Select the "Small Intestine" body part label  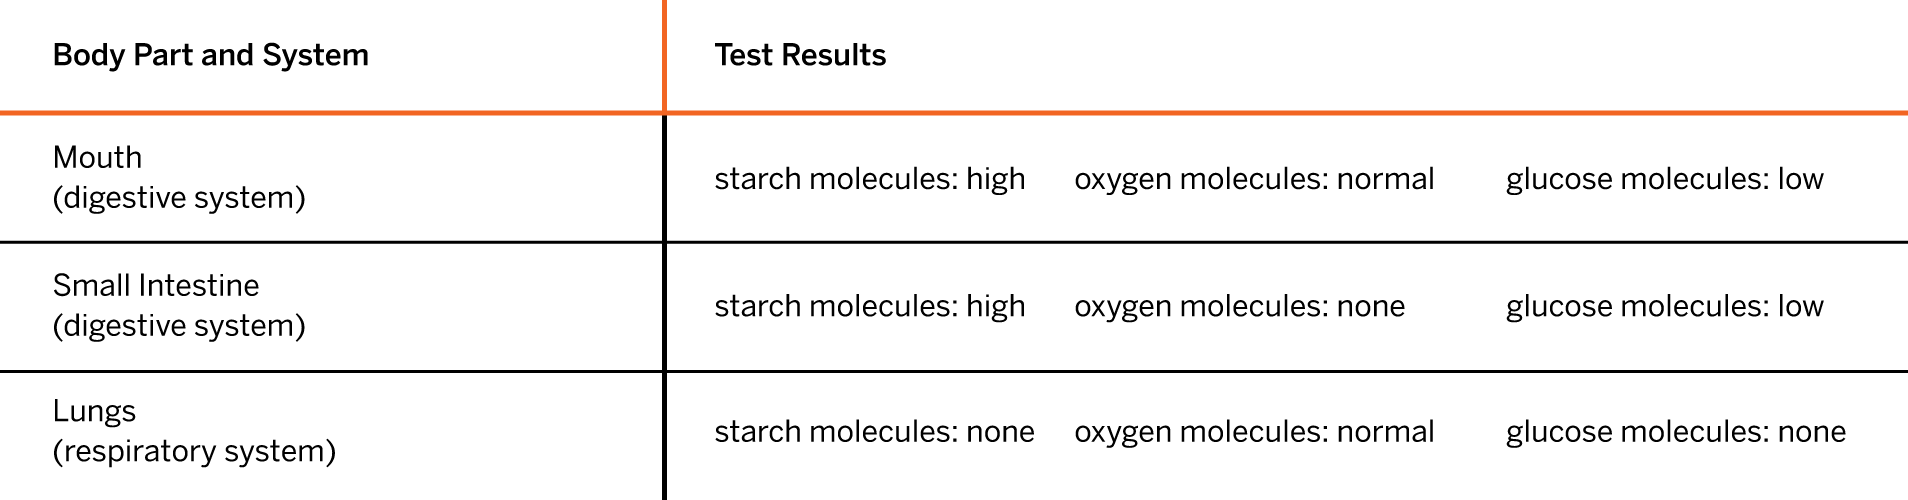[x=156, y=285]
